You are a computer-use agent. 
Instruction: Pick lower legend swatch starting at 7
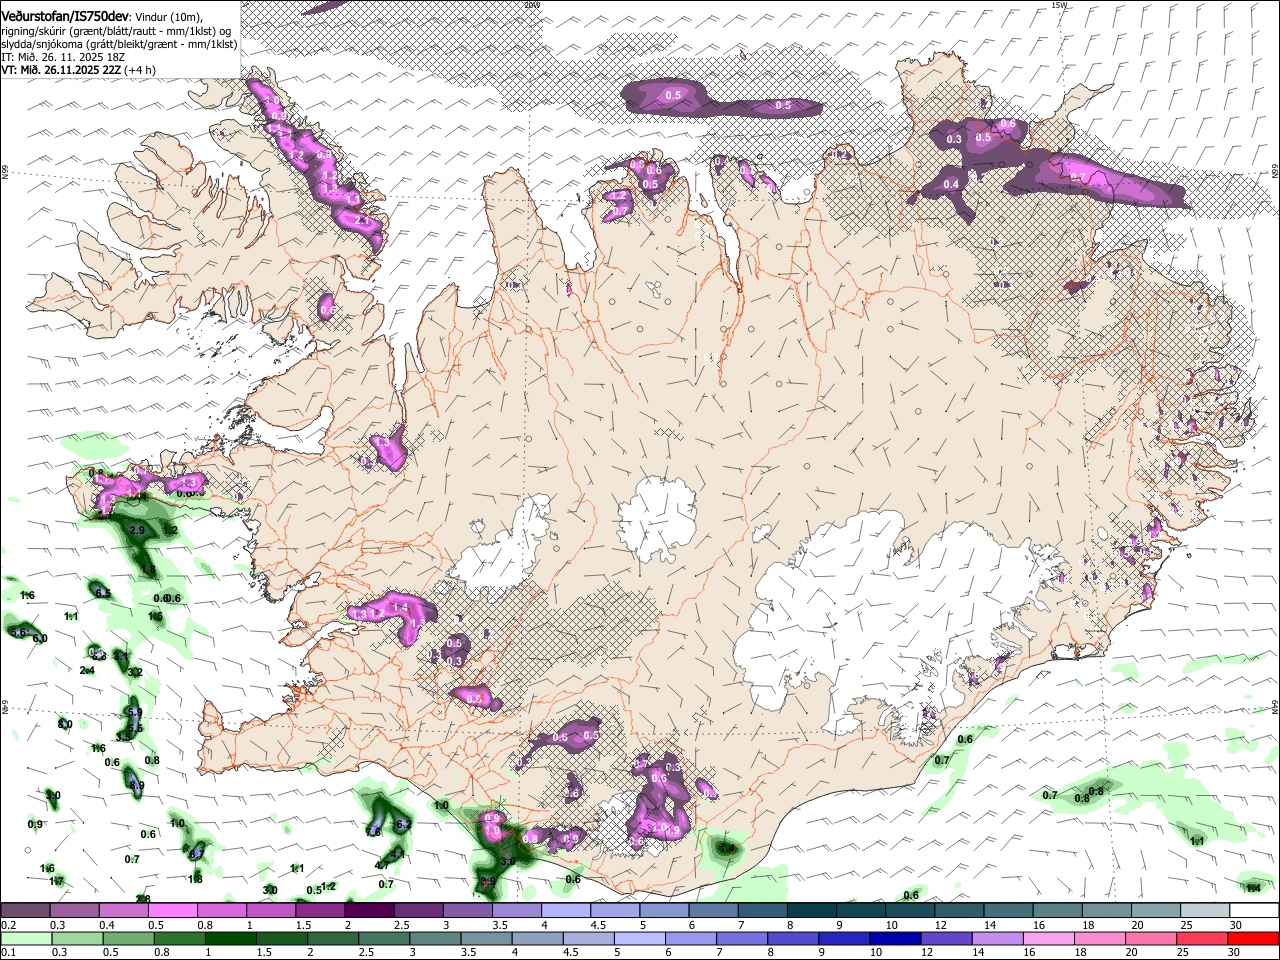point(742,938)
